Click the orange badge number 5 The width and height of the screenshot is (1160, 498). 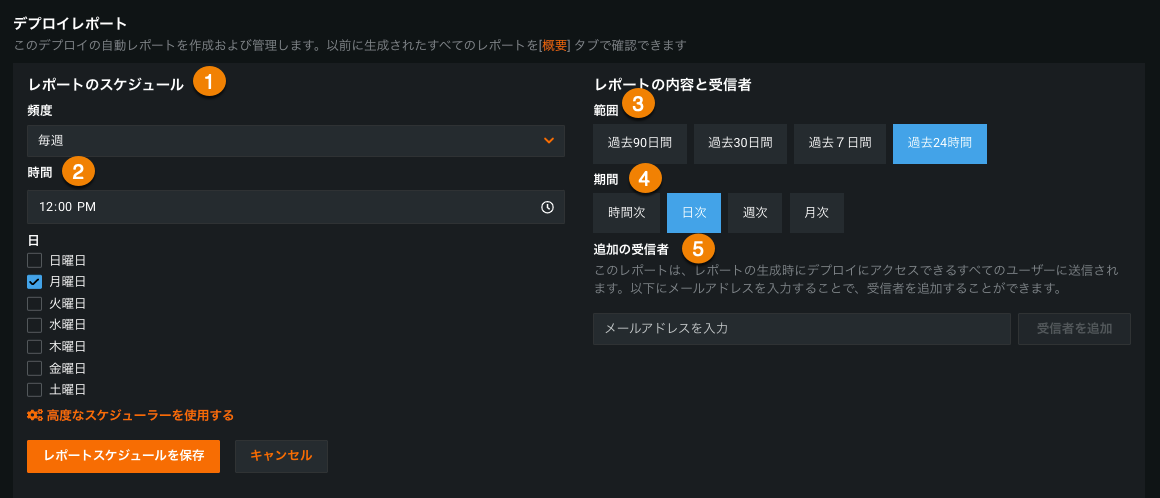(x=698, y=248)
